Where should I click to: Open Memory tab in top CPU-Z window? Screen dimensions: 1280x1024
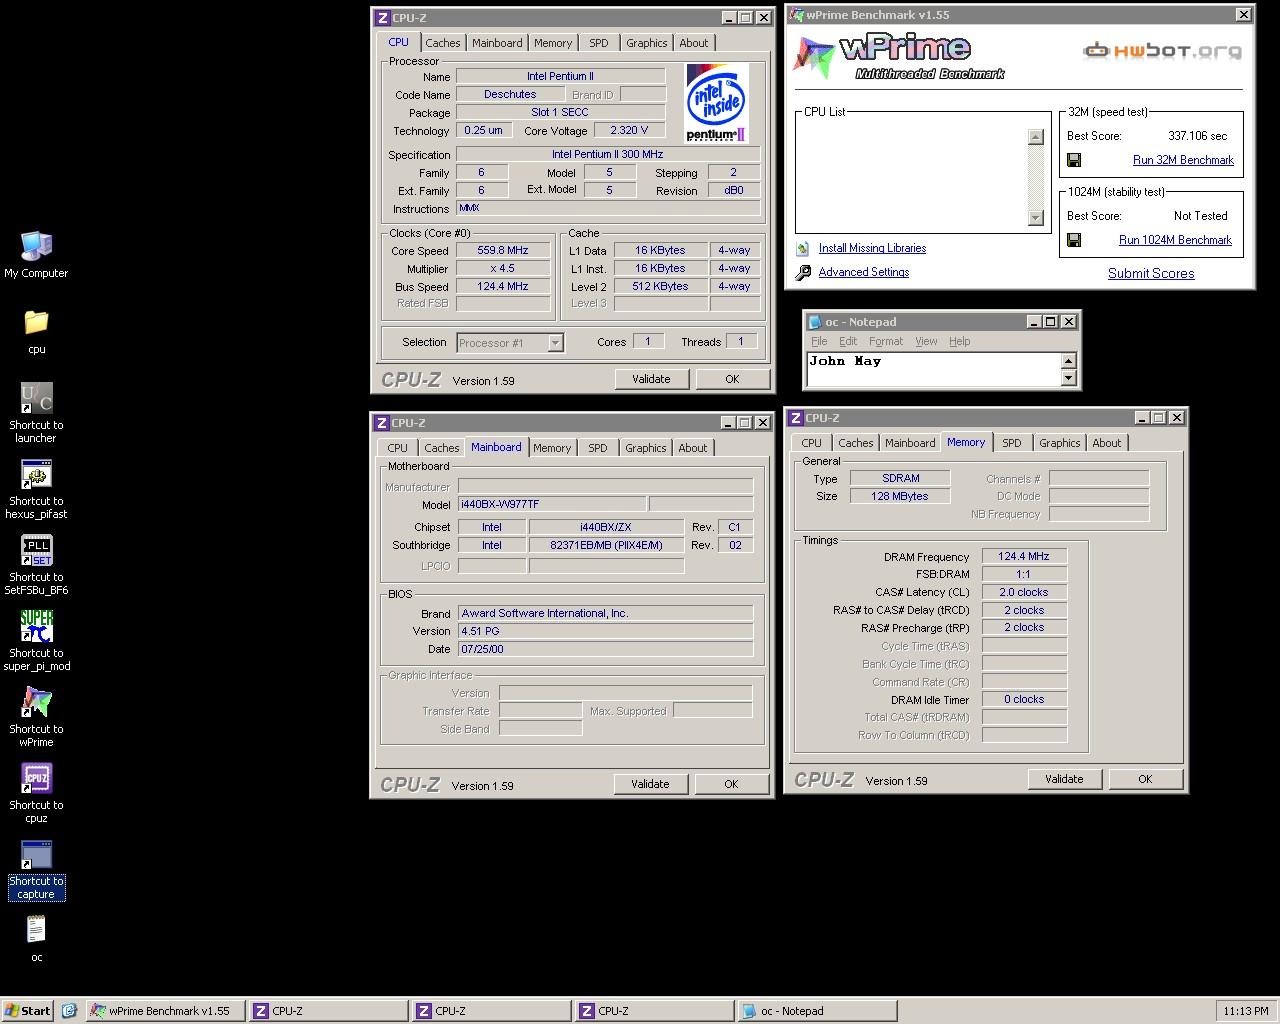553,43
